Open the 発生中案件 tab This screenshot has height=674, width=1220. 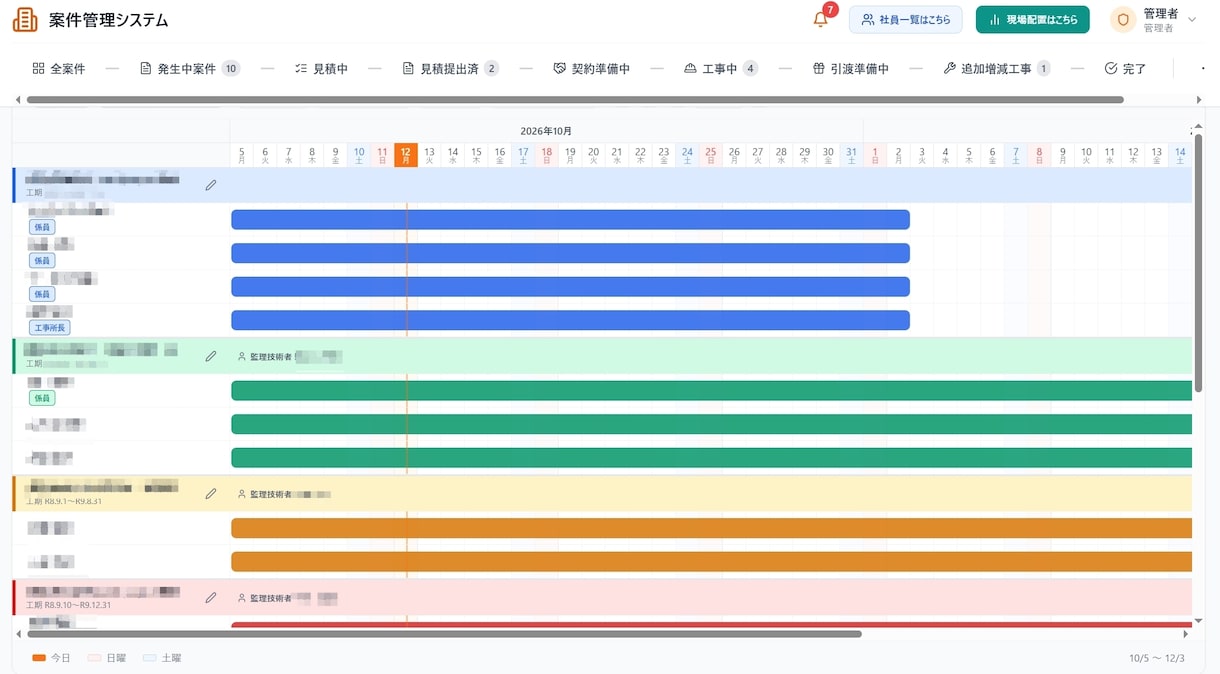pos(190,69)
